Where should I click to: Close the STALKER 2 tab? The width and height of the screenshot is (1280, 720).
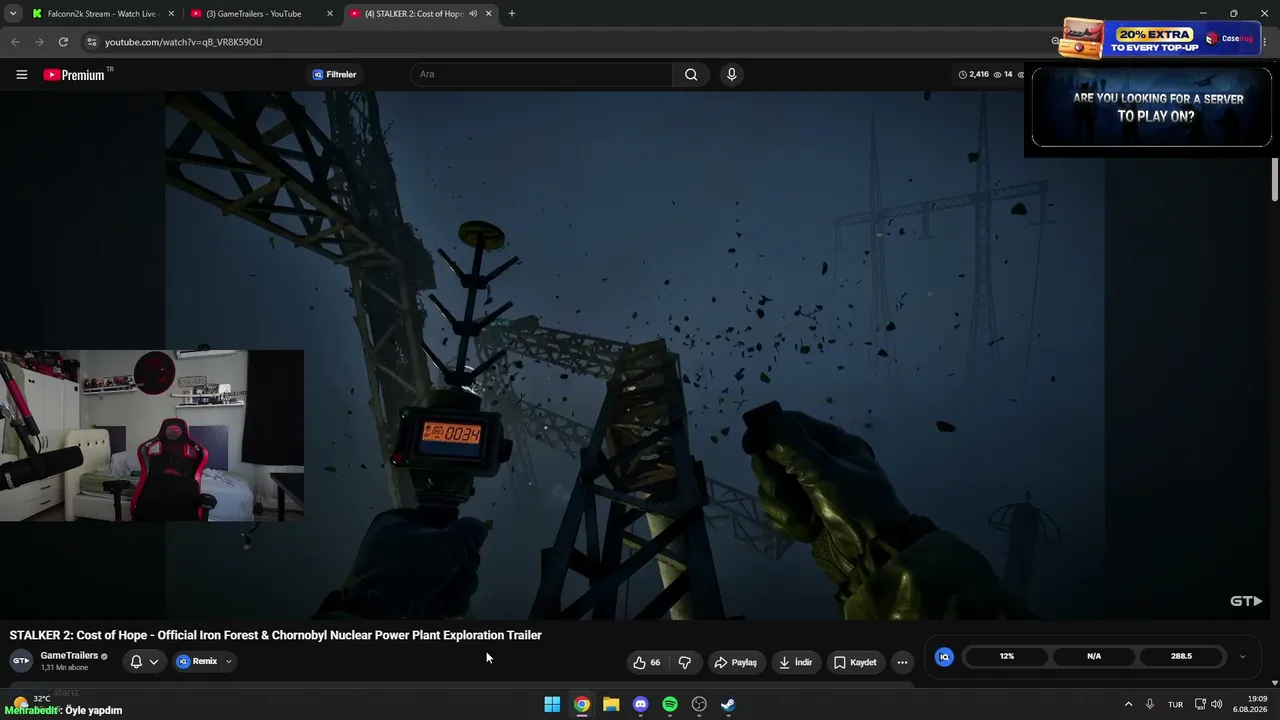pyautogui.click(x=488, y=14)
